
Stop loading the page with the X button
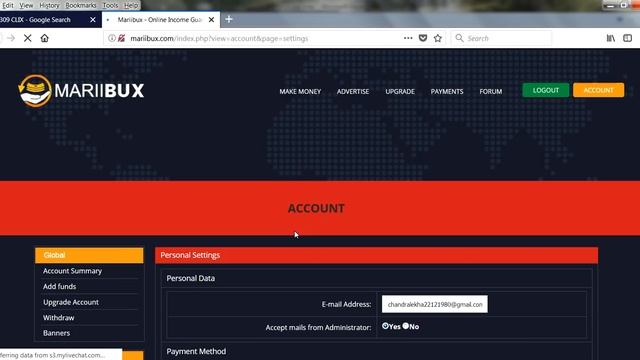[x=27, y=38]
